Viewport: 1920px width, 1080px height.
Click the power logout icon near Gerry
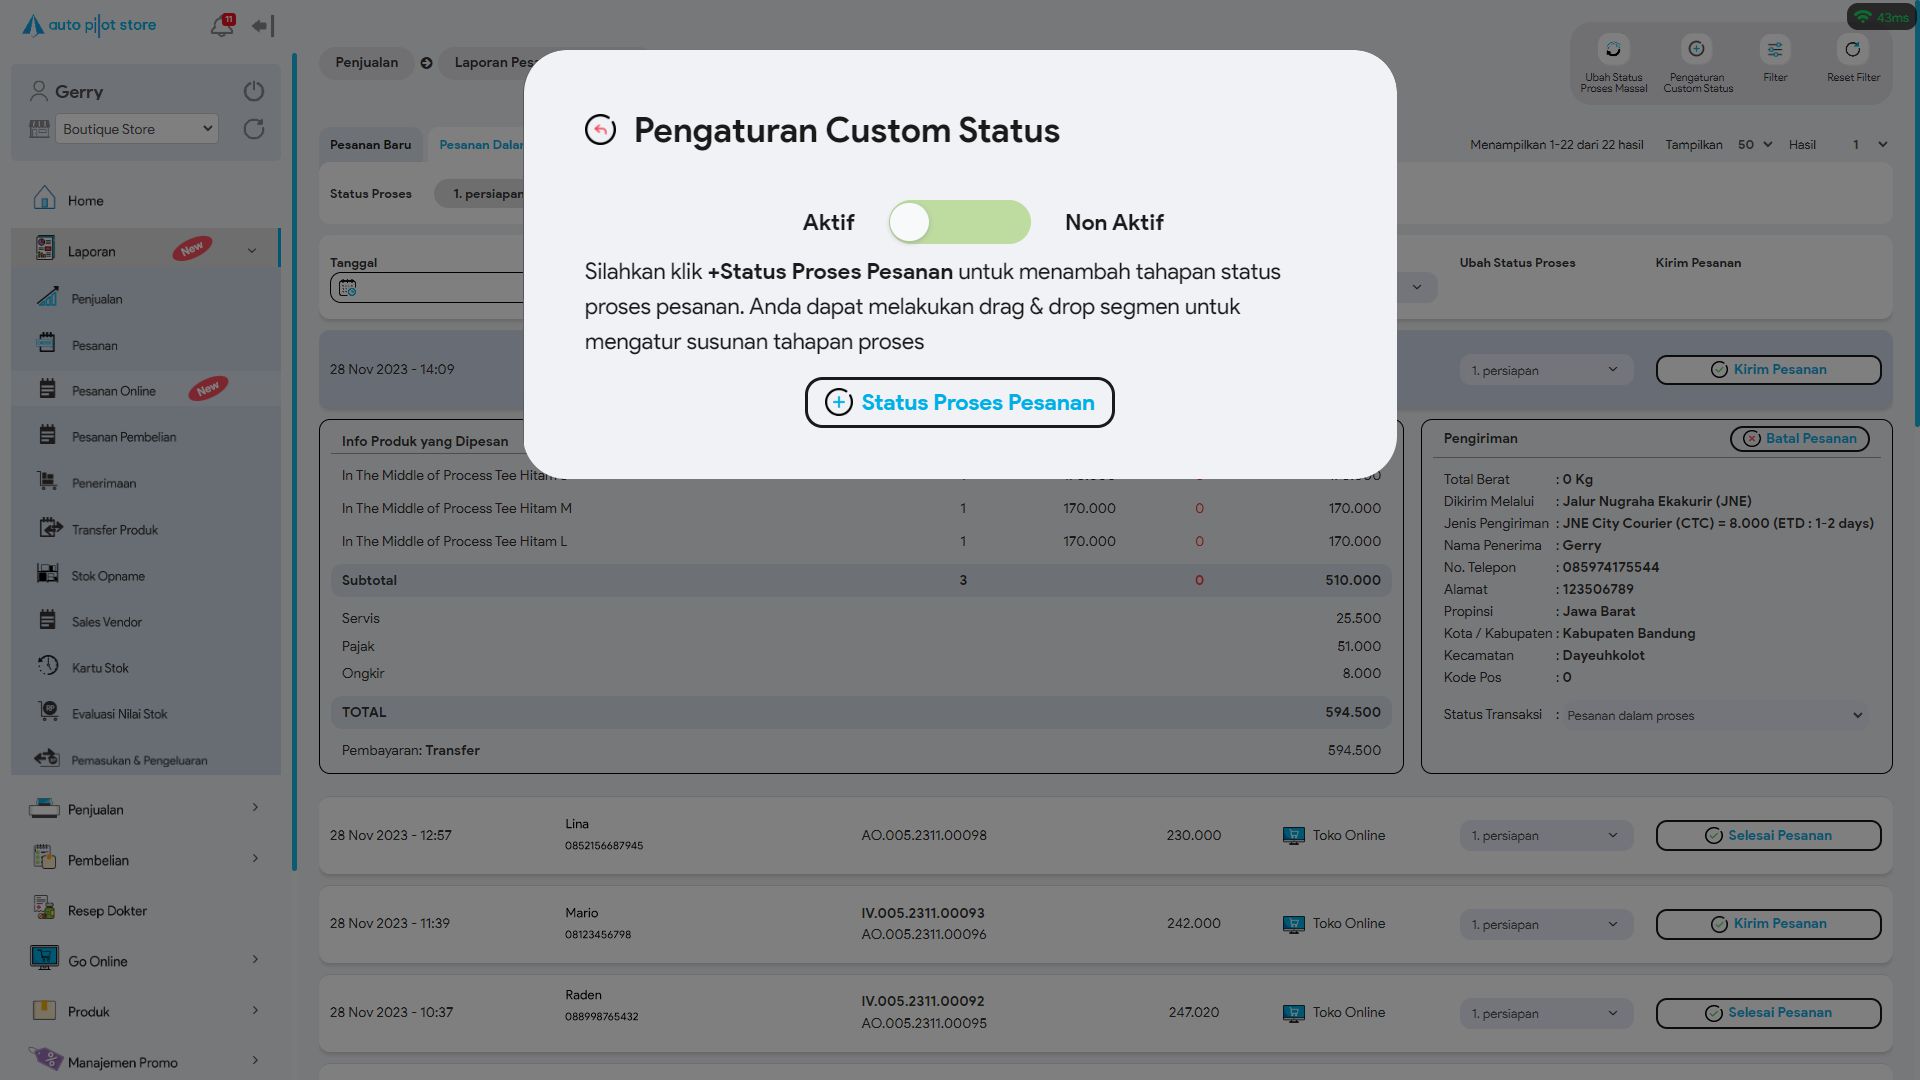point(254,91)
